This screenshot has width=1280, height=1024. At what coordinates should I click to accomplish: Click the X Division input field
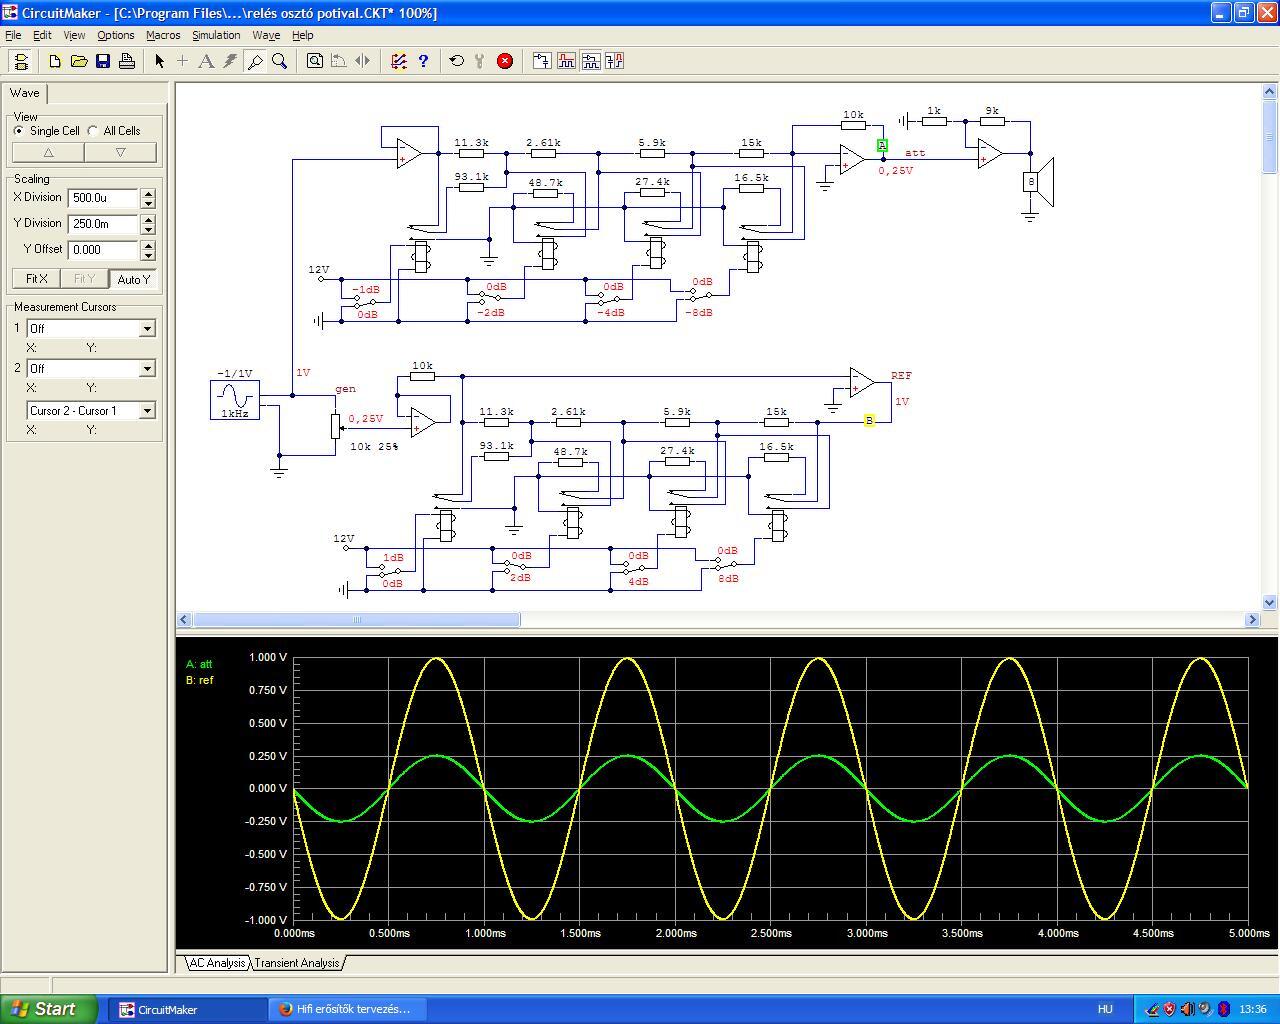103,198
